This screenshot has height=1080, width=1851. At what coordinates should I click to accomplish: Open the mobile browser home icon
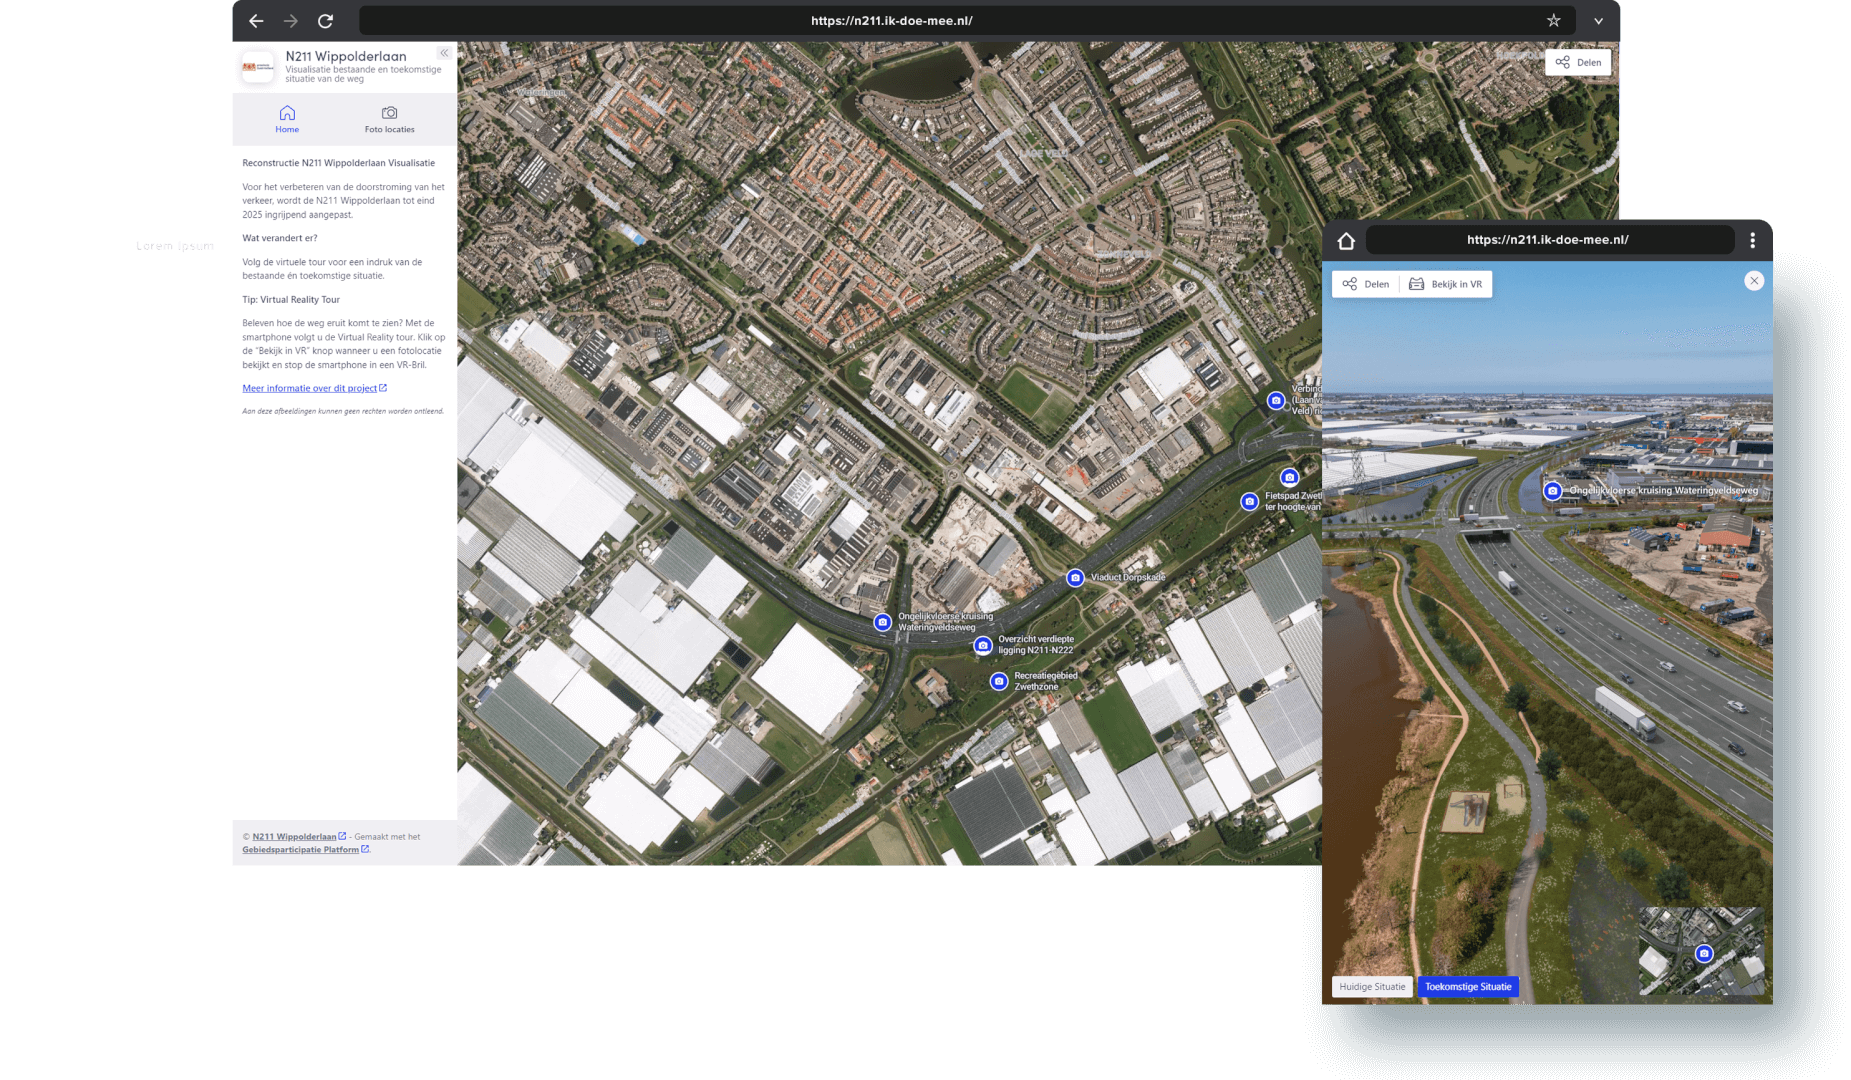[x=1346, y=241]
